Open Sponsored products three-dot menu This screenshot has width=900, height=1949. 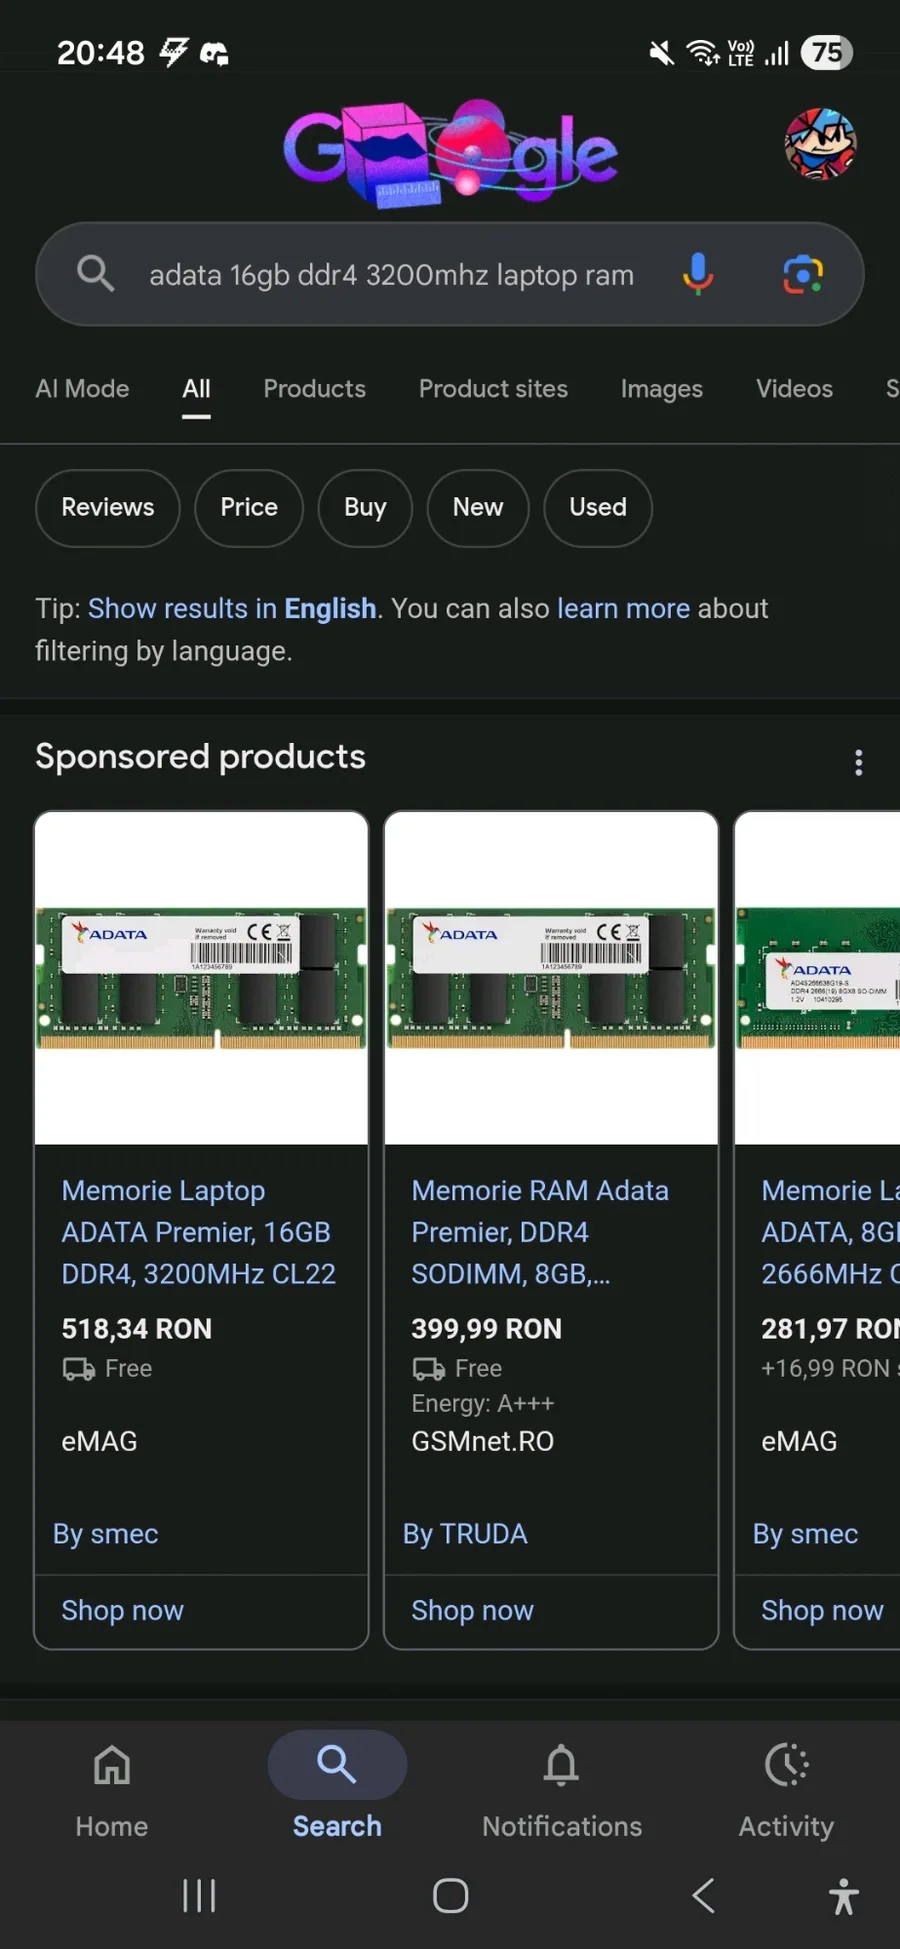(858, 763)
